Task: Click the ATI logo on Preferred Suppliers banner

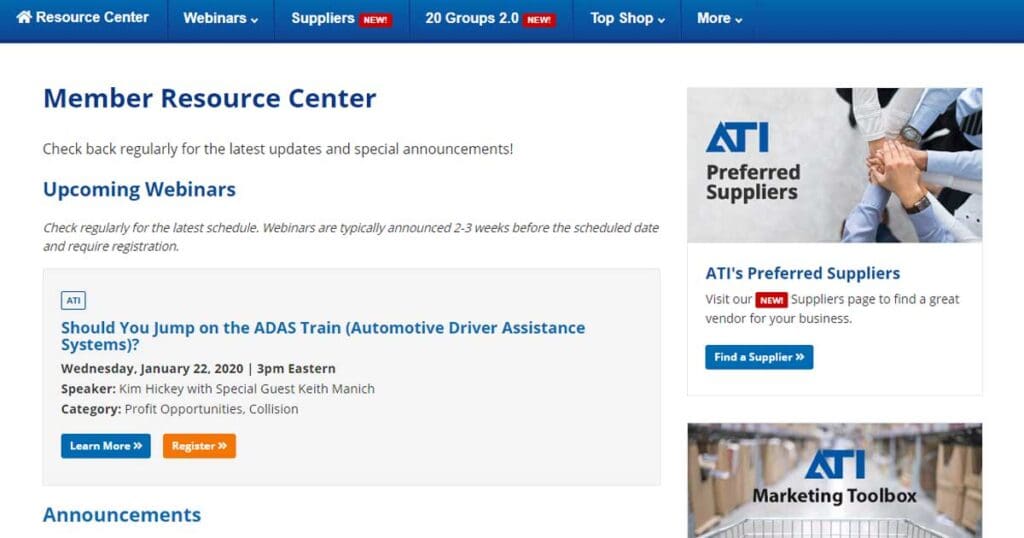Action: pyautogui.click(x=736, y=137)
